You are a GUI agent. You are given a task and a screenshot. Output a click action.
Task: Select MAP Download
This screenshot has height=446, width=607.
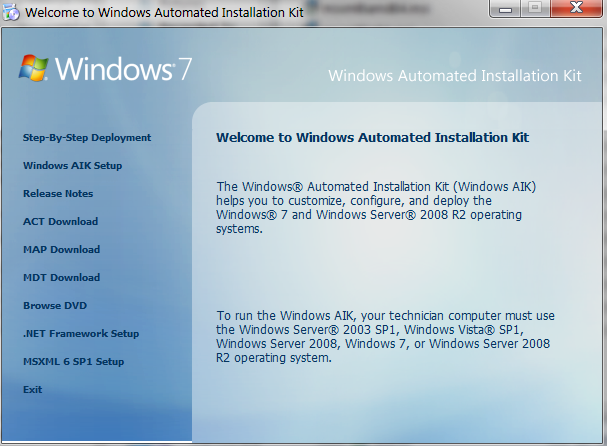62,250
